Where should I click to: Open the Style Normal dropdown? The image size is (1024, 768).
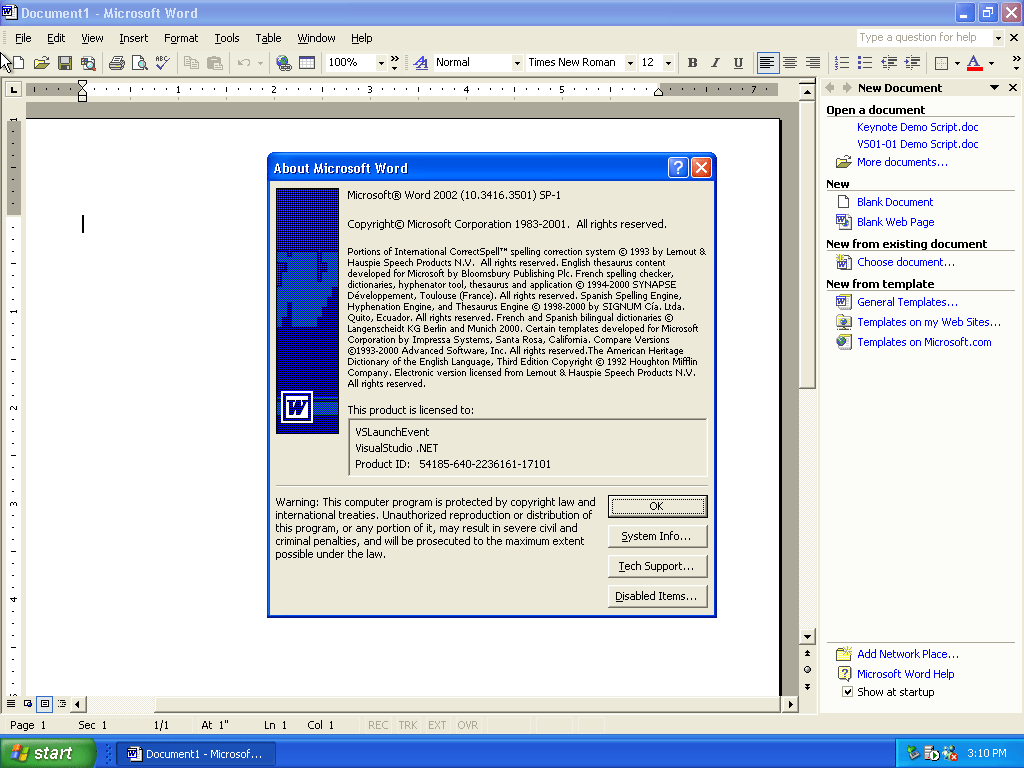[x=517, y=63]
